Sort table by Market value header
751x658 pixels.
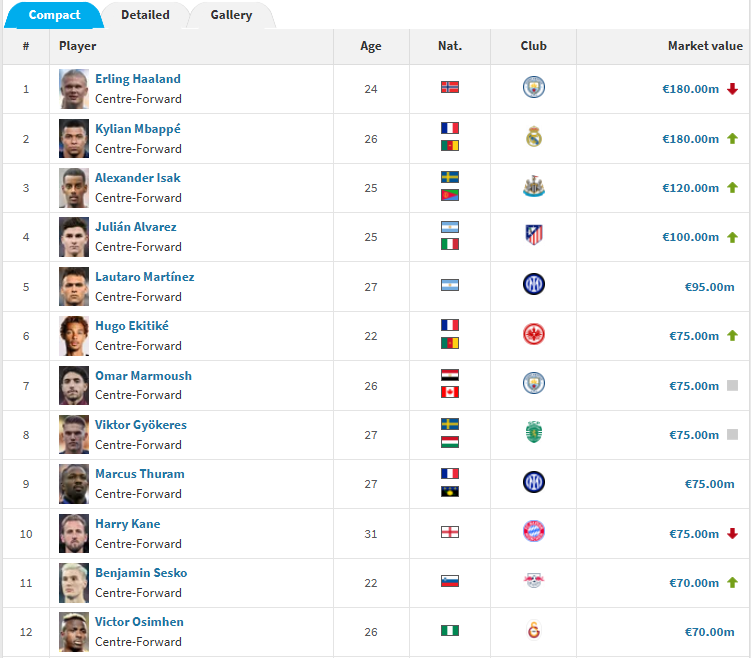(705, 46)
